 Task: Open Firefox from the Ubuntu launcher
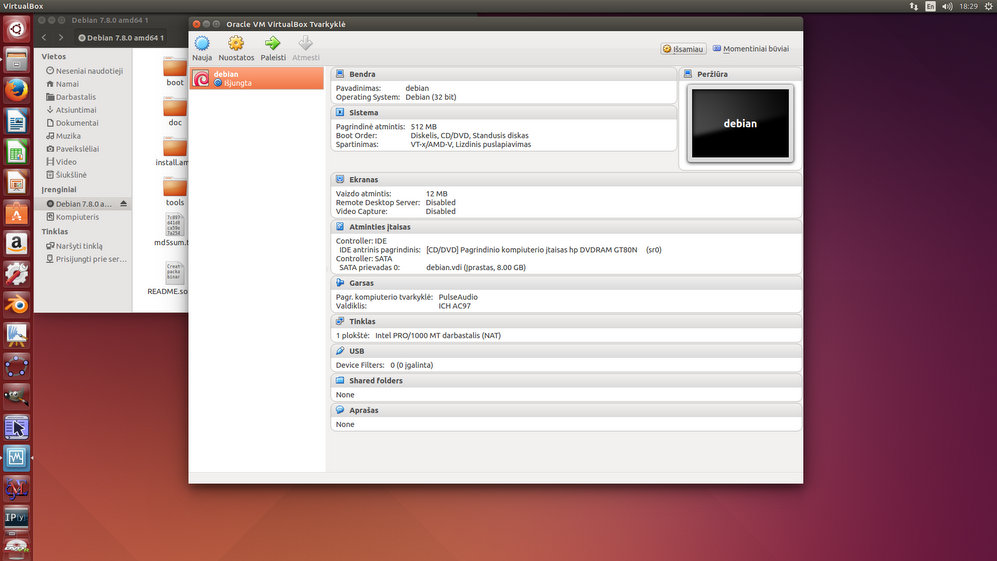tap(16, 89)
